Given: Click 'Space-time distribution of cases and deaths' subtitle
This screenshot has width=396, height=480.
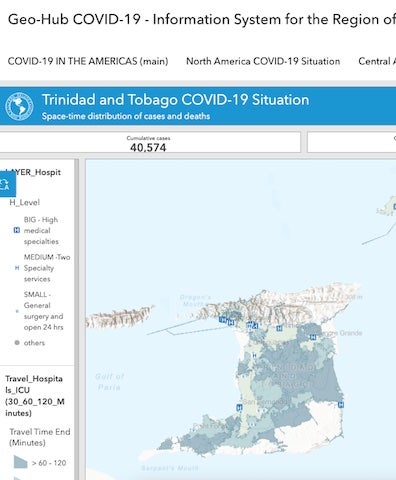Looking at the screenshot, I should tap(126, 116).
